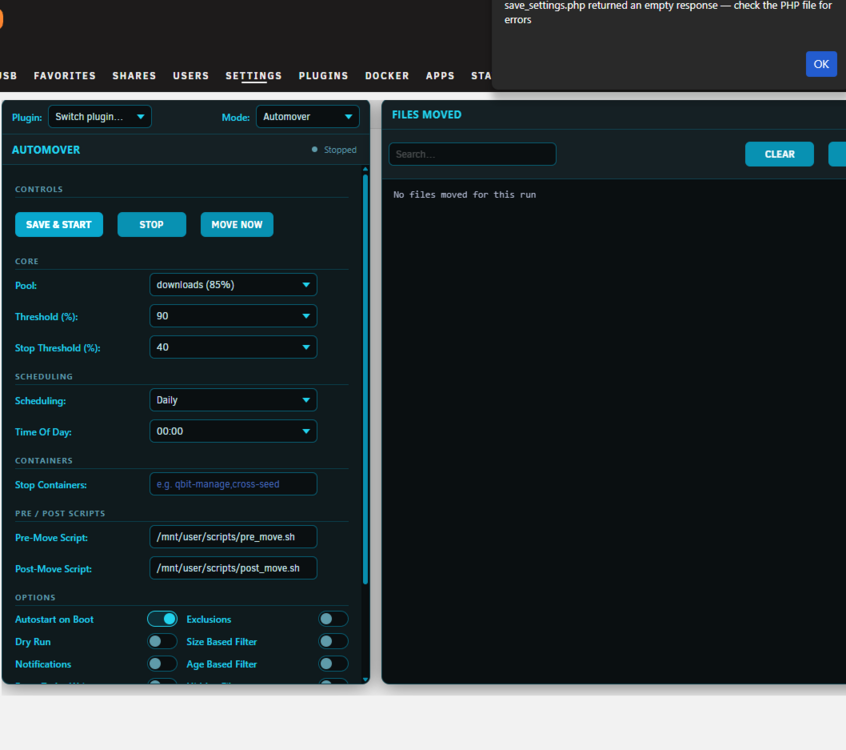Click the 'No files moved for this run' text
The image size is (846, 750).
point(465,195)
